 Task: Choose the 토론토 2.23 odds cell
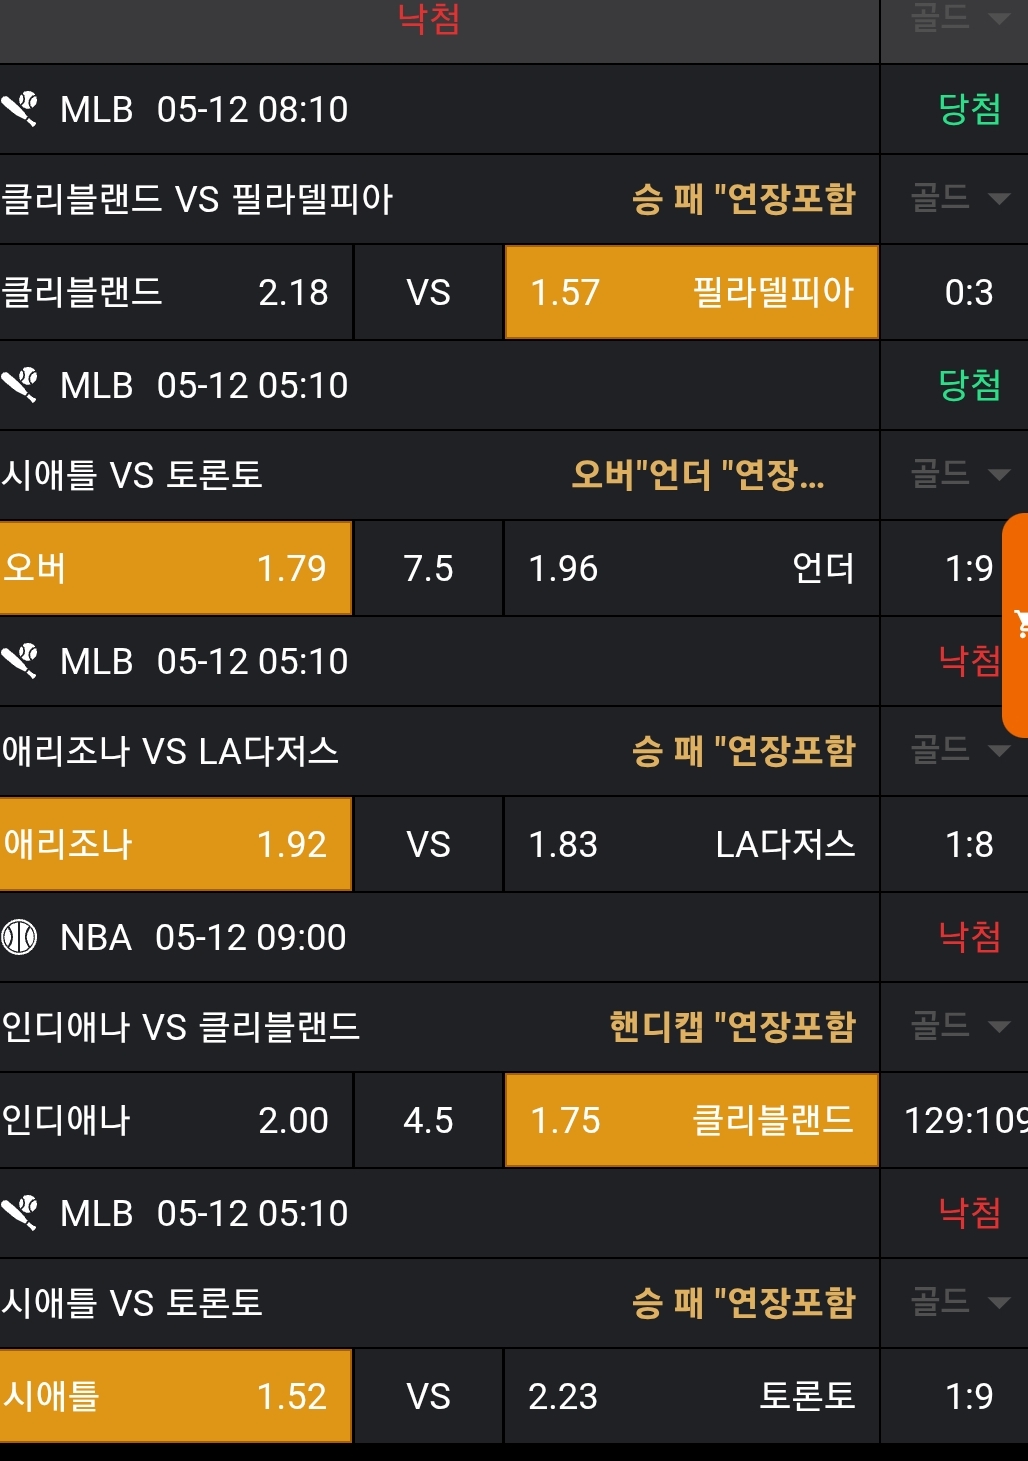point(691,1396)
